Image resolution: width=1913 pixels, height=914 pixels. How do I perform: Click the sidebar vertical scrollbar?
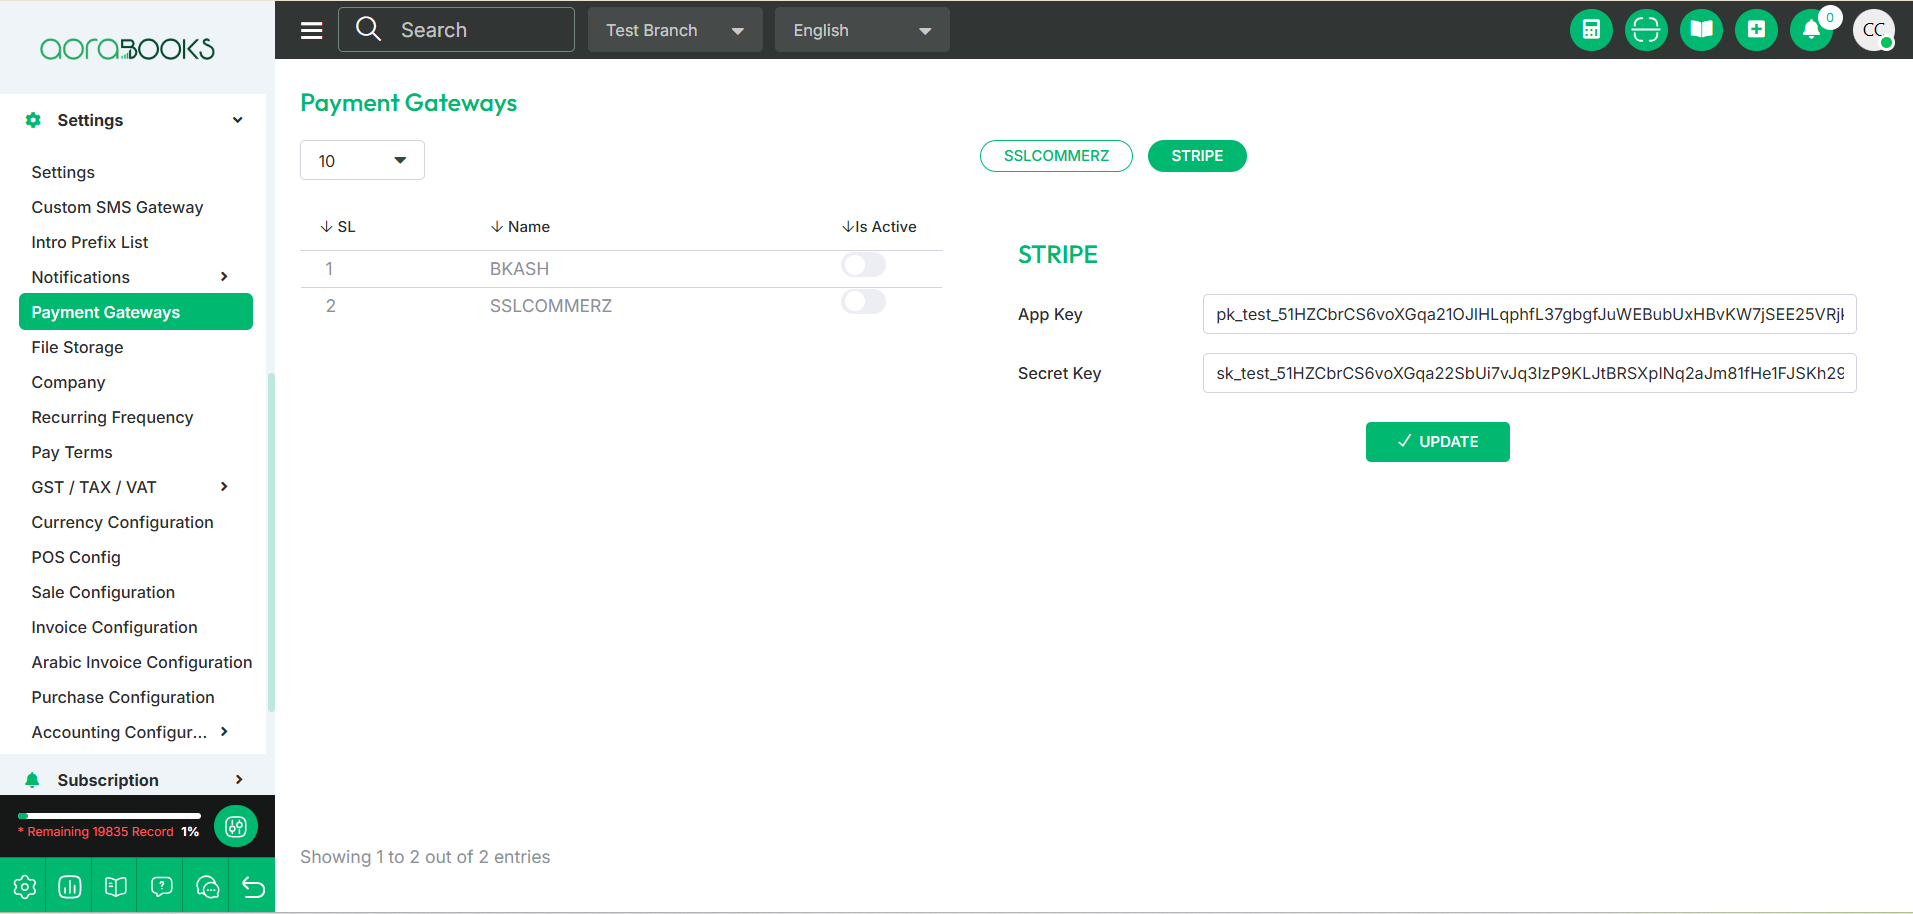pos(271,542)
